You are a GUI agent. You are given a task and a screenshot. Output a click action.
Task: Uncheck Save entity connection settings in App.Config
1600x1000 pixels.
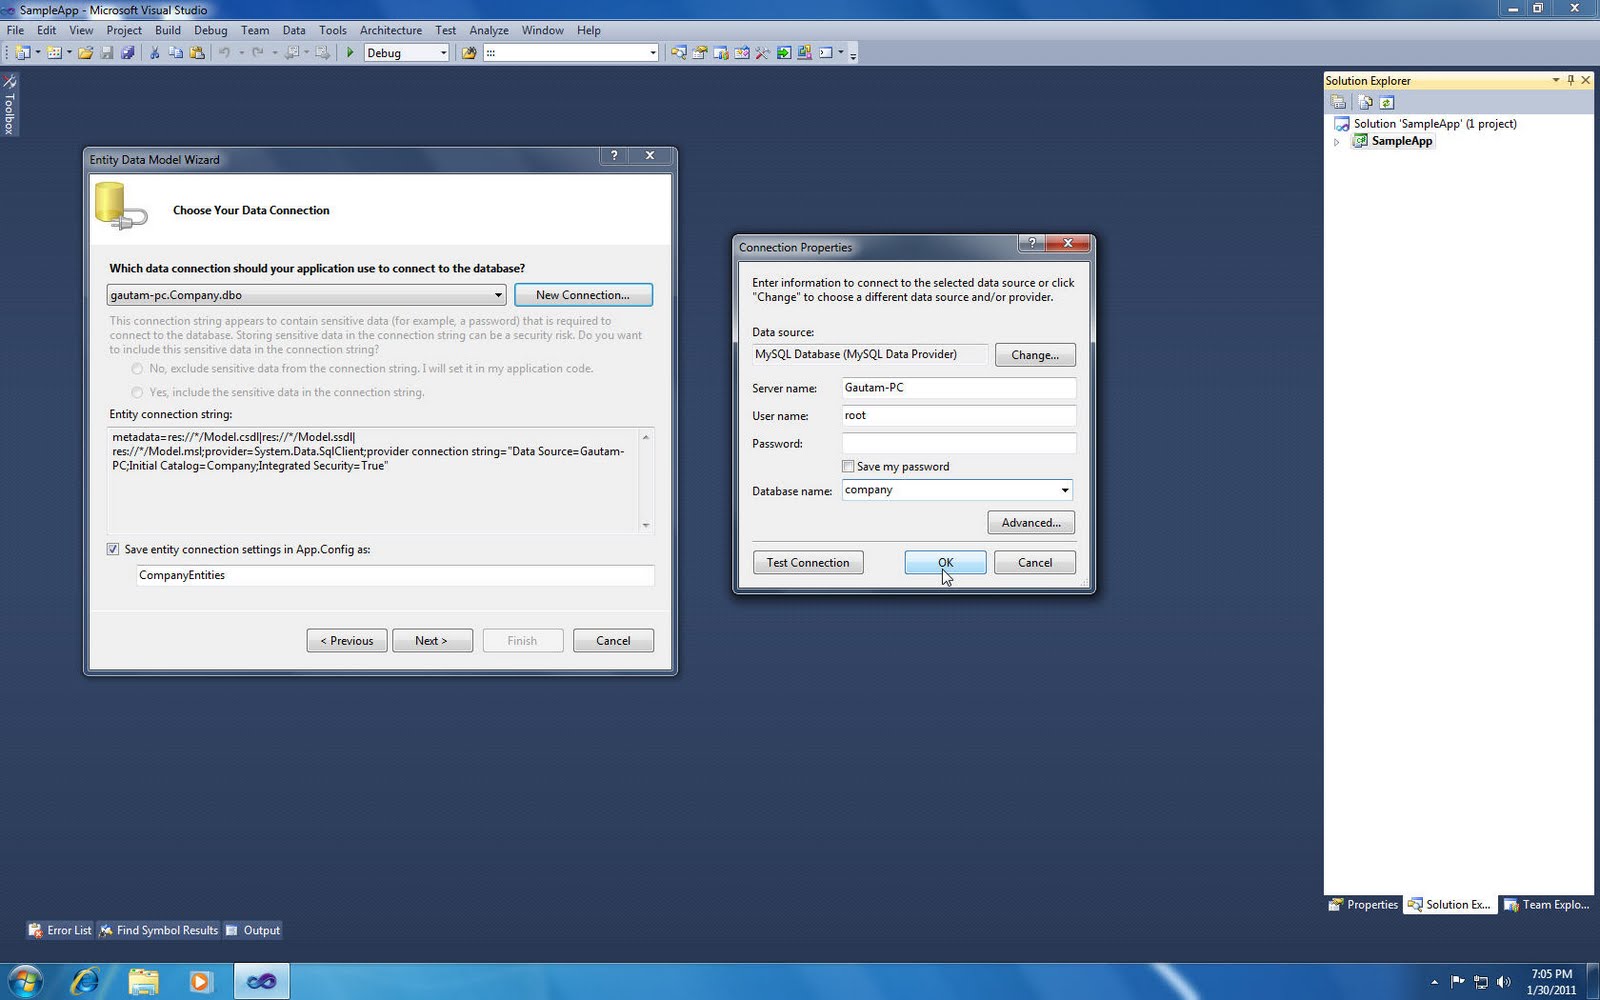click(113, 549)
